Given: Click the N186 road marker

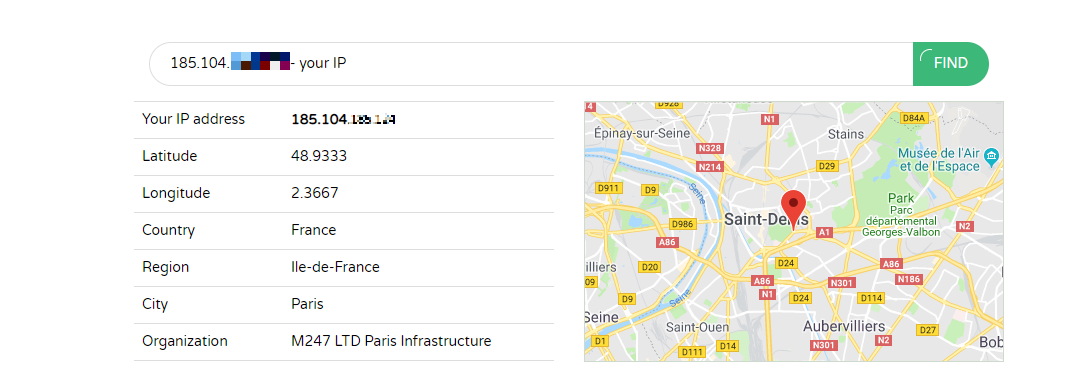Looking at the screenshot, I should click(x=909, y=279).
